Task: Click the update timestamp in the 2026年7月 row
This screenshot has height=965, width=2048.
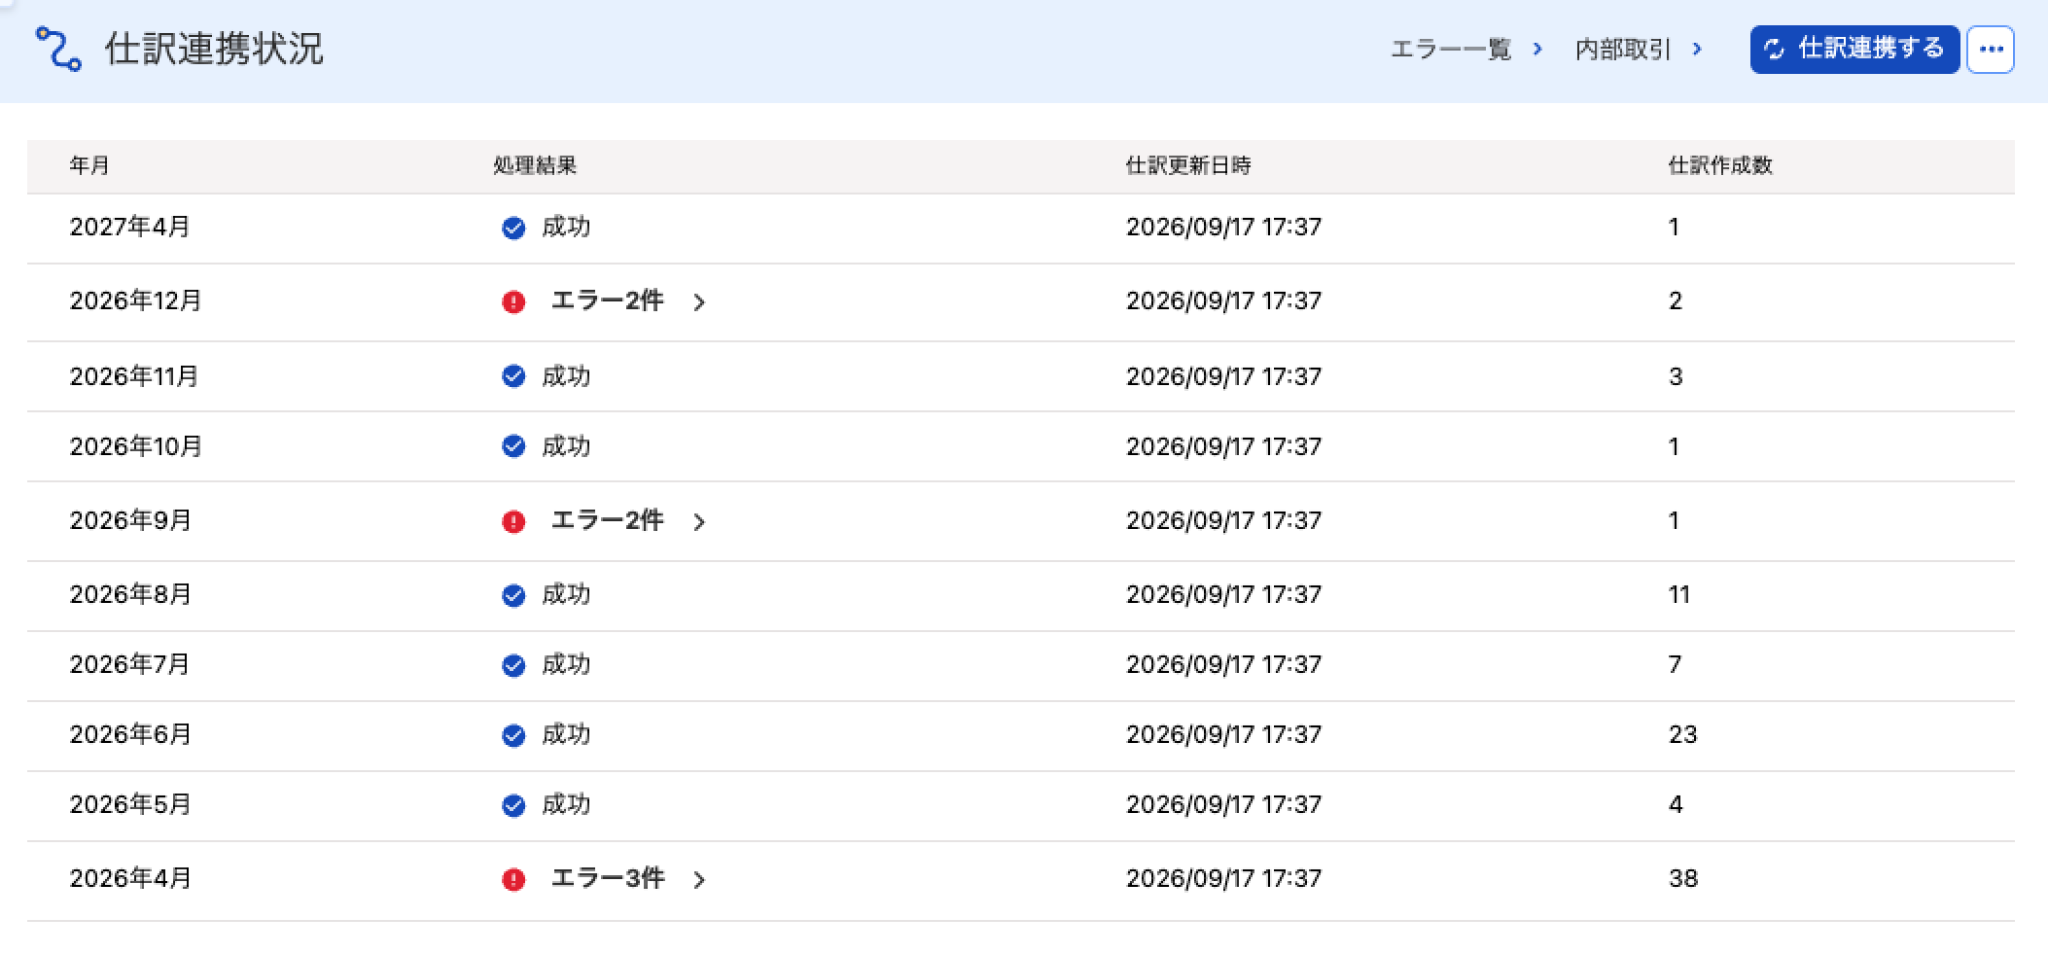Action: point(1224,665)
